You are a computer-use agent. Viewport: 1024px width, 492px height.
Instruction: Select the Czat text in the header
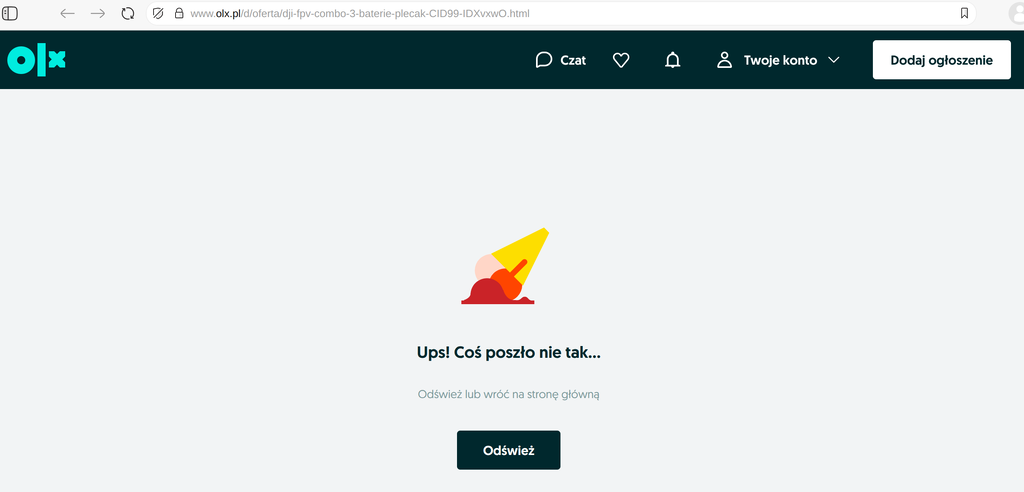tap(573, 60)
